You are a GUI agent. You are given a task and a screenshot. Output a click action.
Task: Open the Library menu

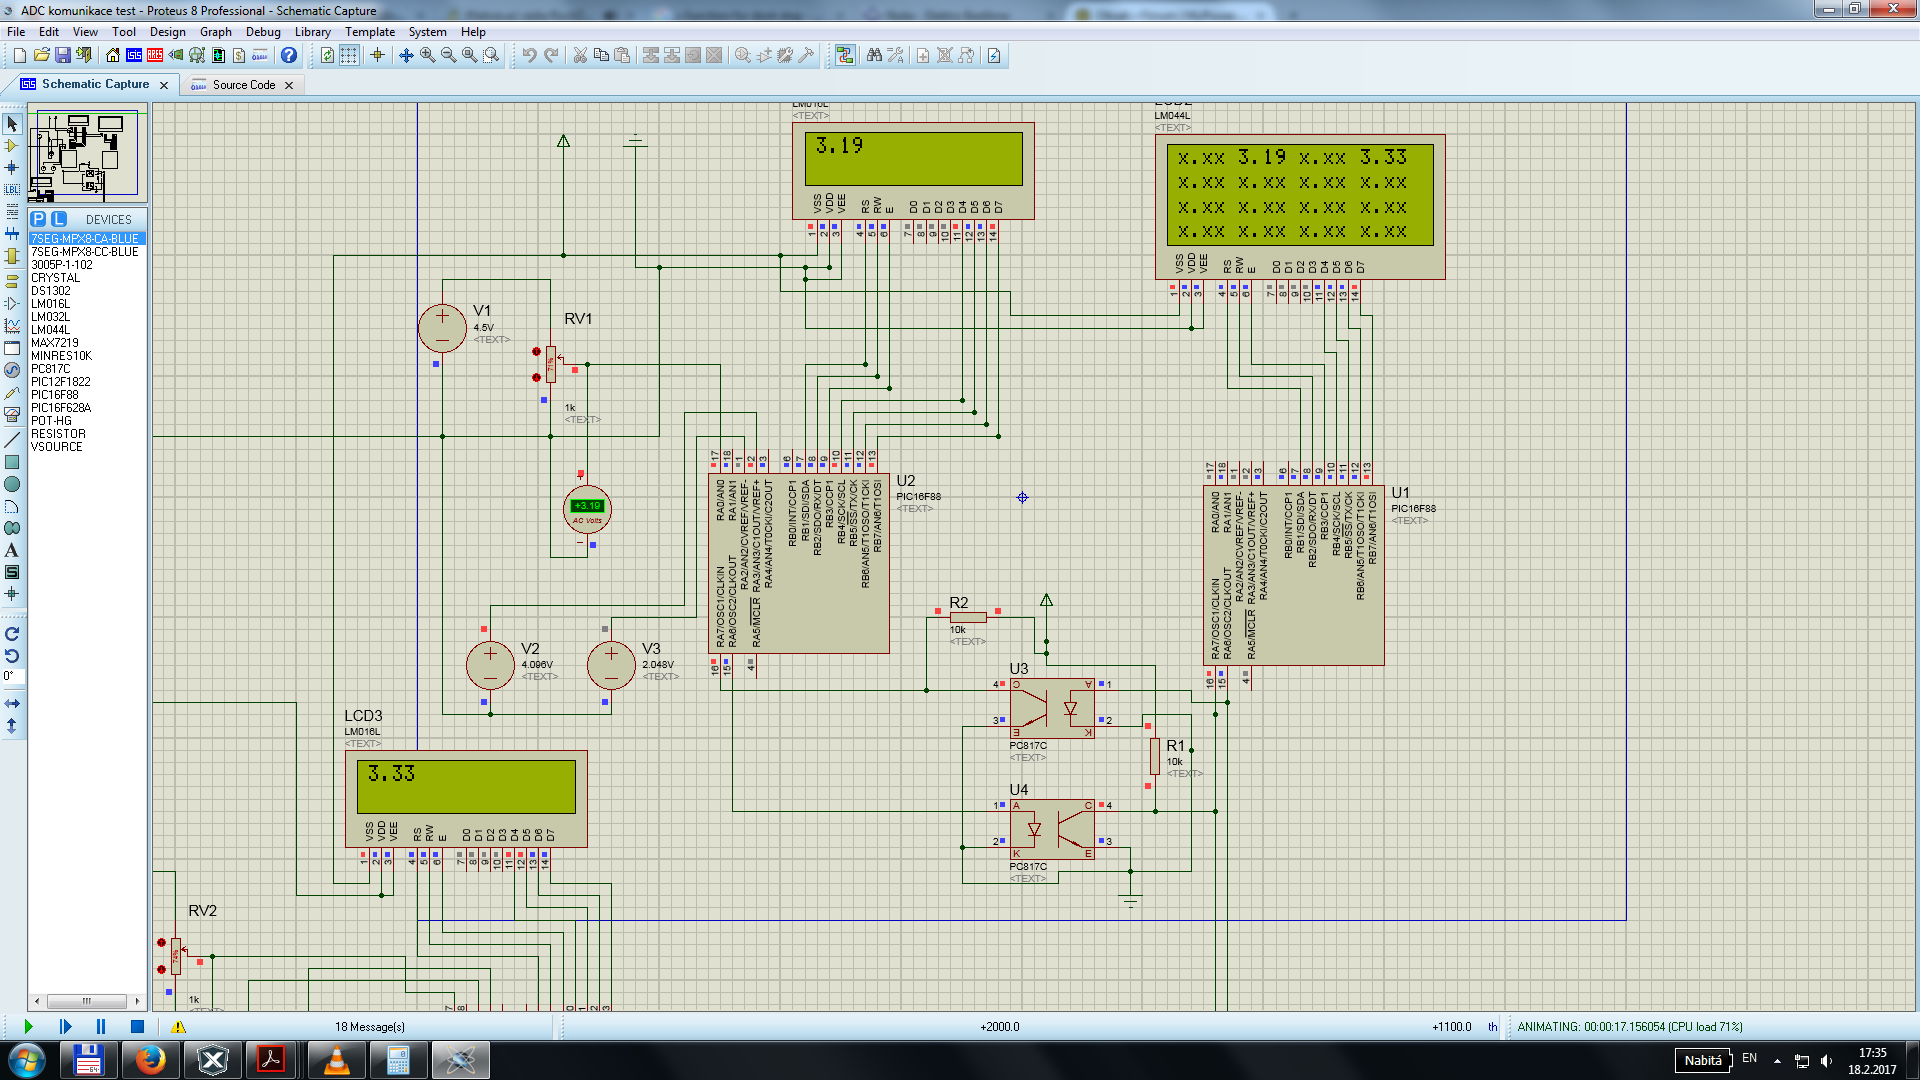click(312, 32)
